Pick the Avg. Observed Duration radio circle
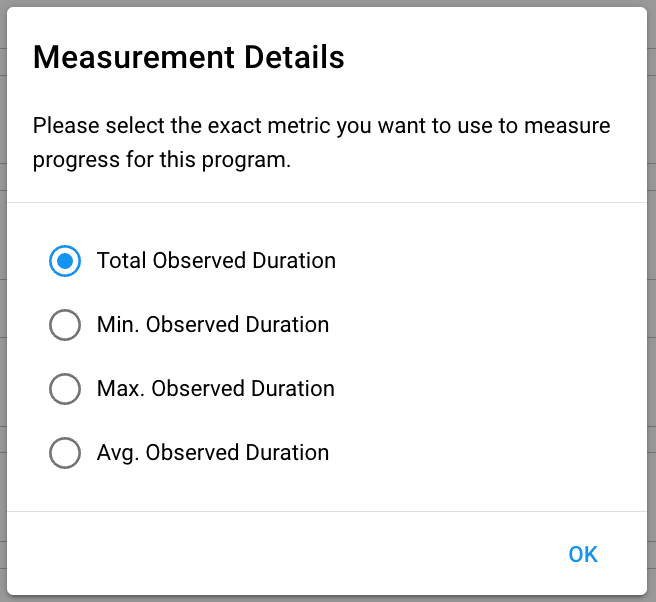 tap(65, 453)
